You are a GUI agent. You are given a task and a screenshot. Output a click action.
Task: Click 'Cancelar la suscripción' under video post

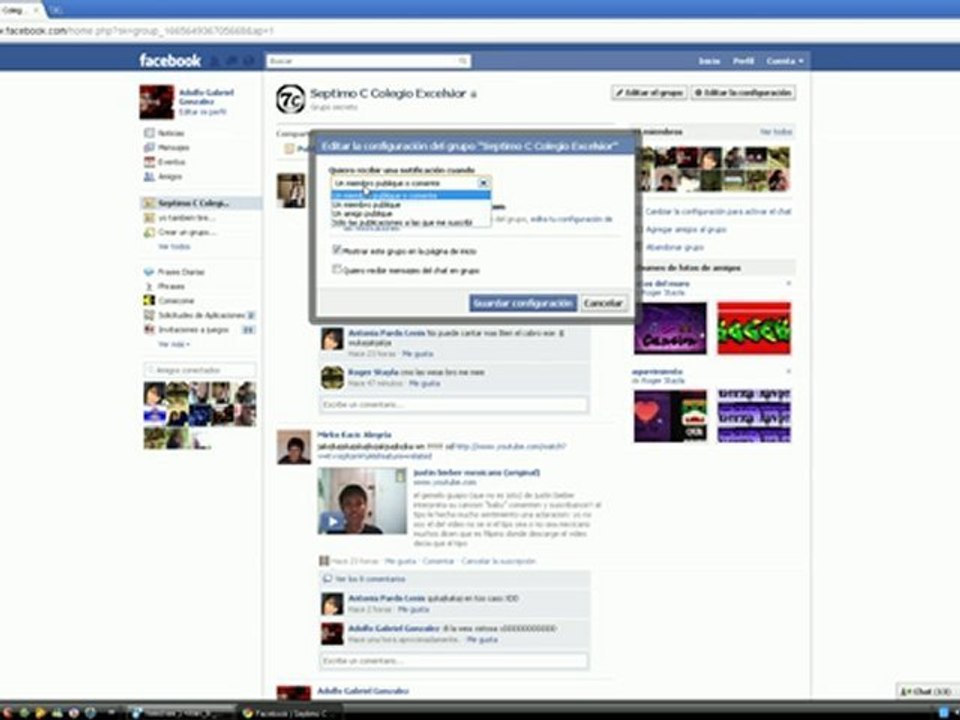pyautogui.click(x=498, y=561)
